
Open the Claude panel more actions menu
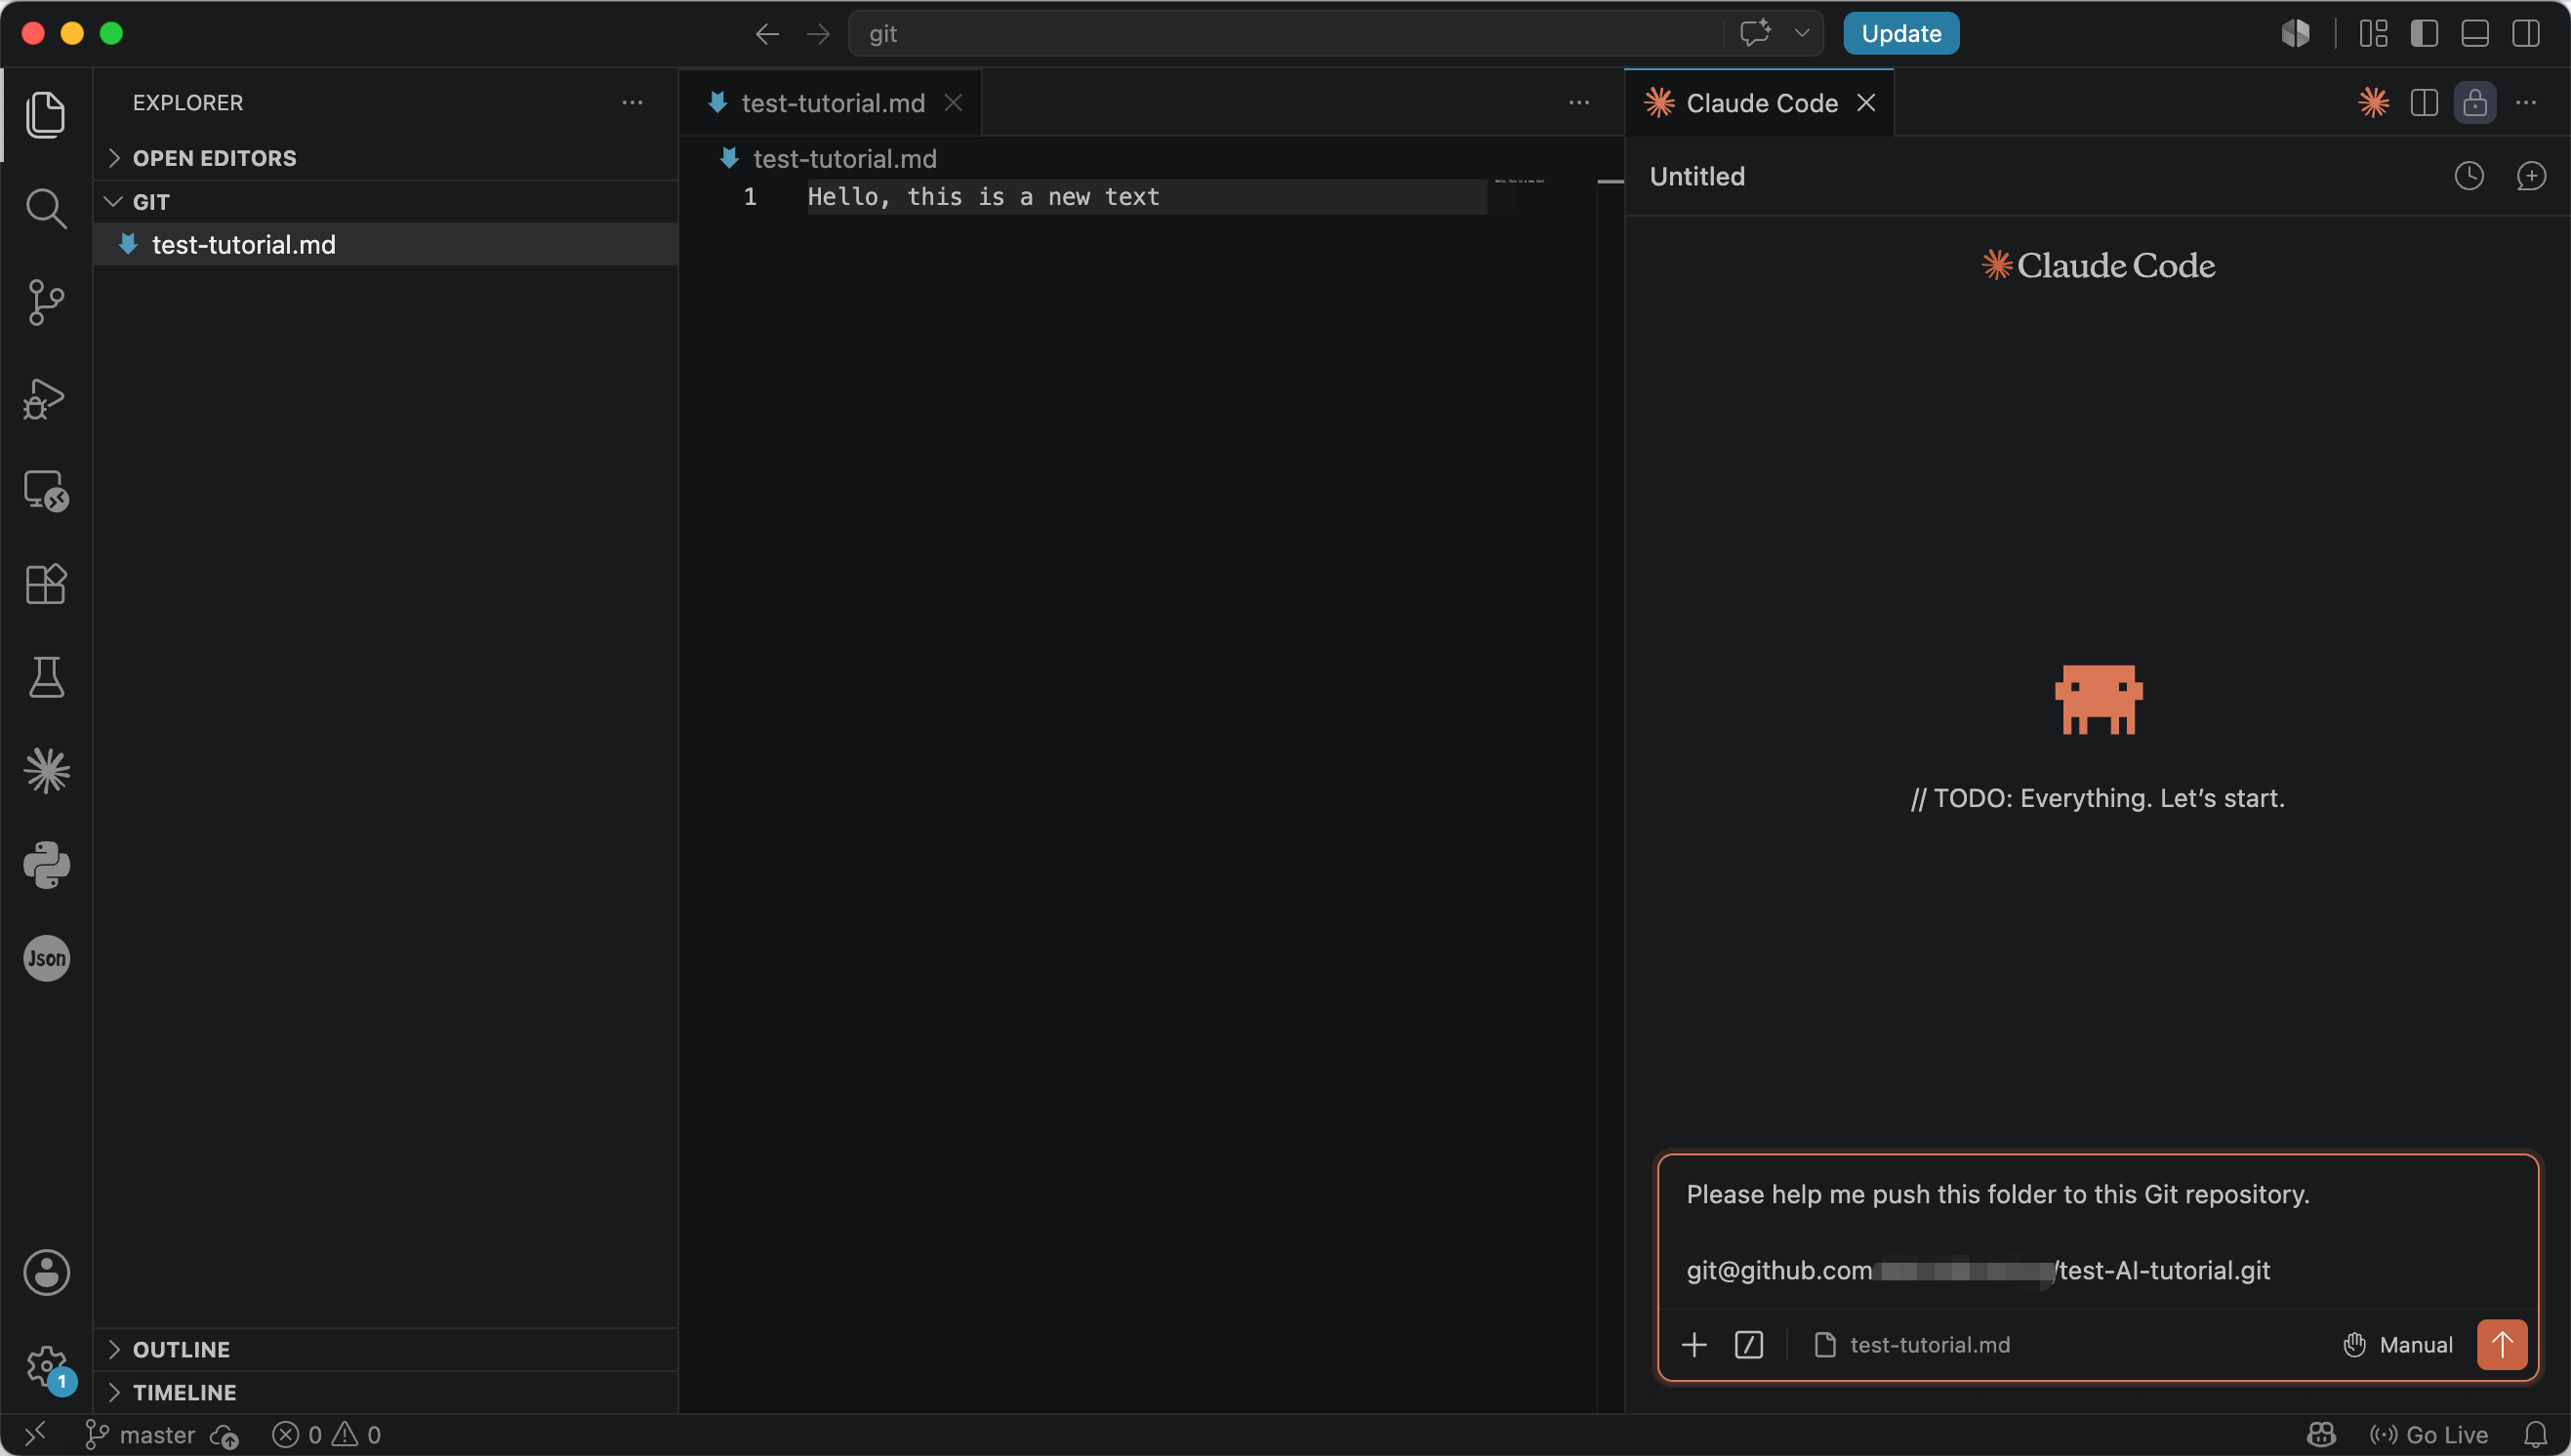point(2526,103)
